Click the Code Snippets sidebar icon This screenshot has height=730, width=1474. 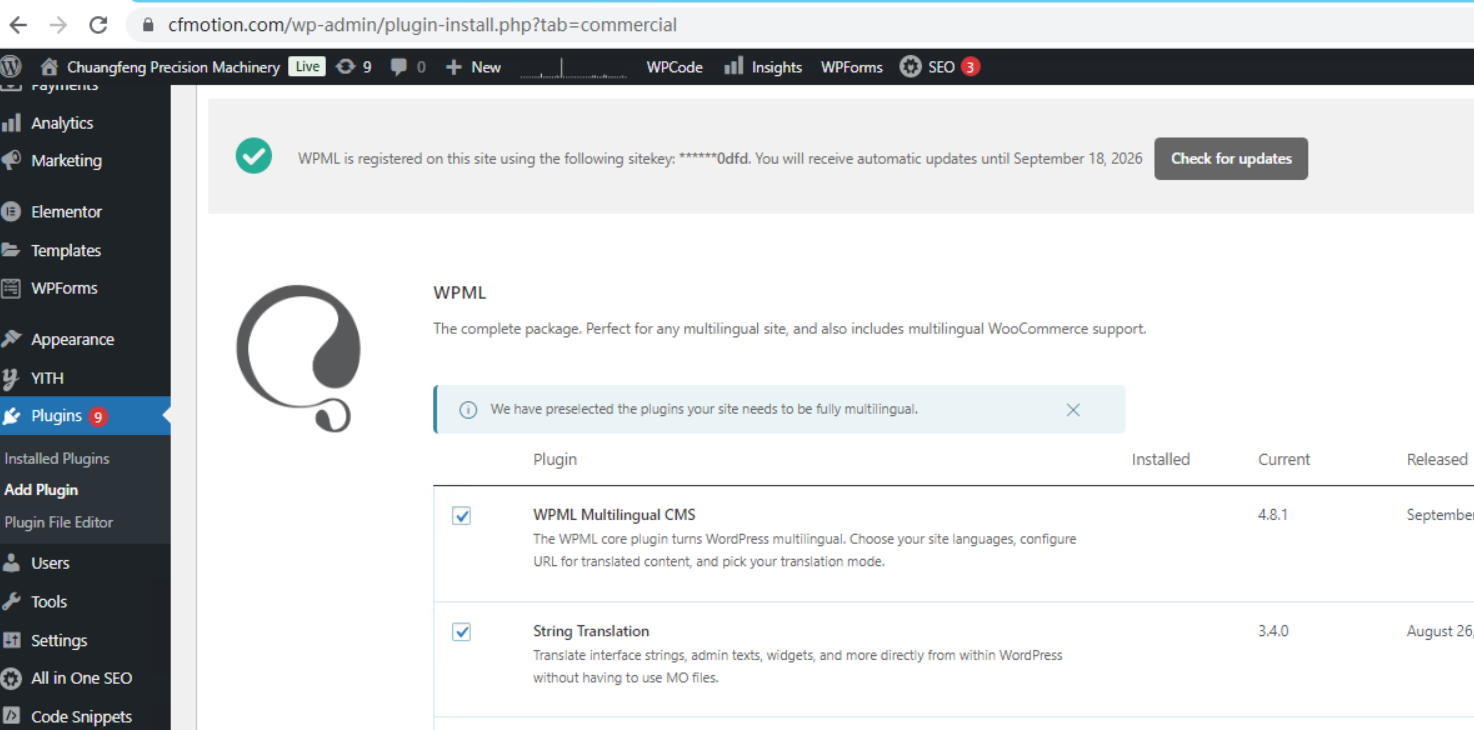11,716
